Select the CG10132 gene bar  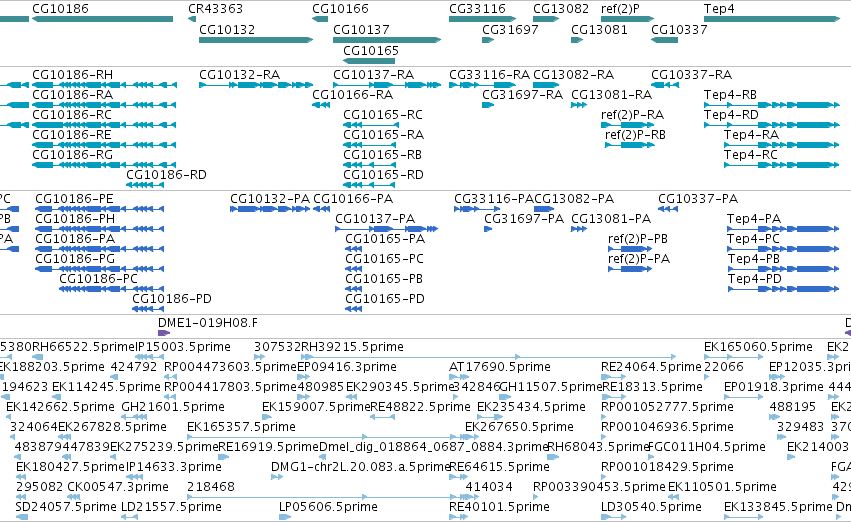click(256, 40)
